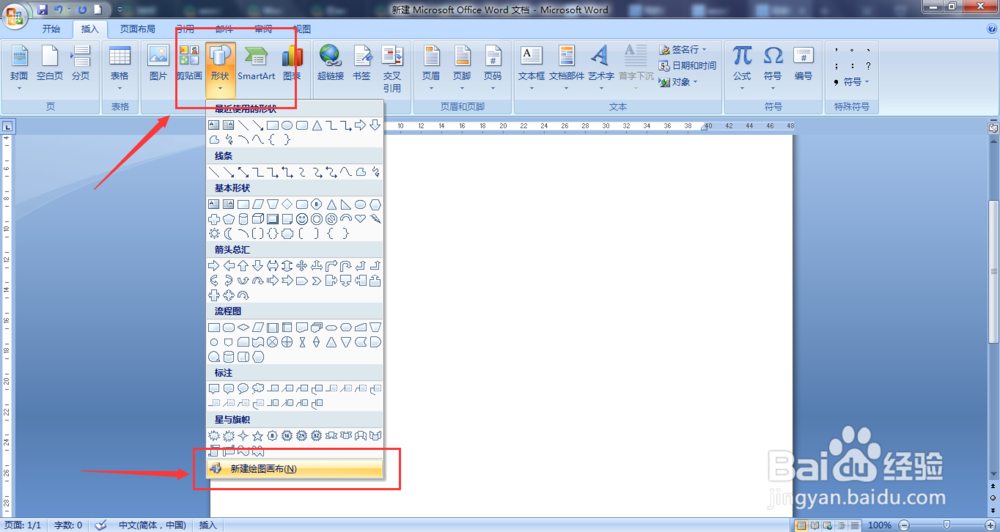This screenshot has height=532, width=1000.
Task: Switch to Outline view
Action: pyautogui.click(x=841, y=525)
